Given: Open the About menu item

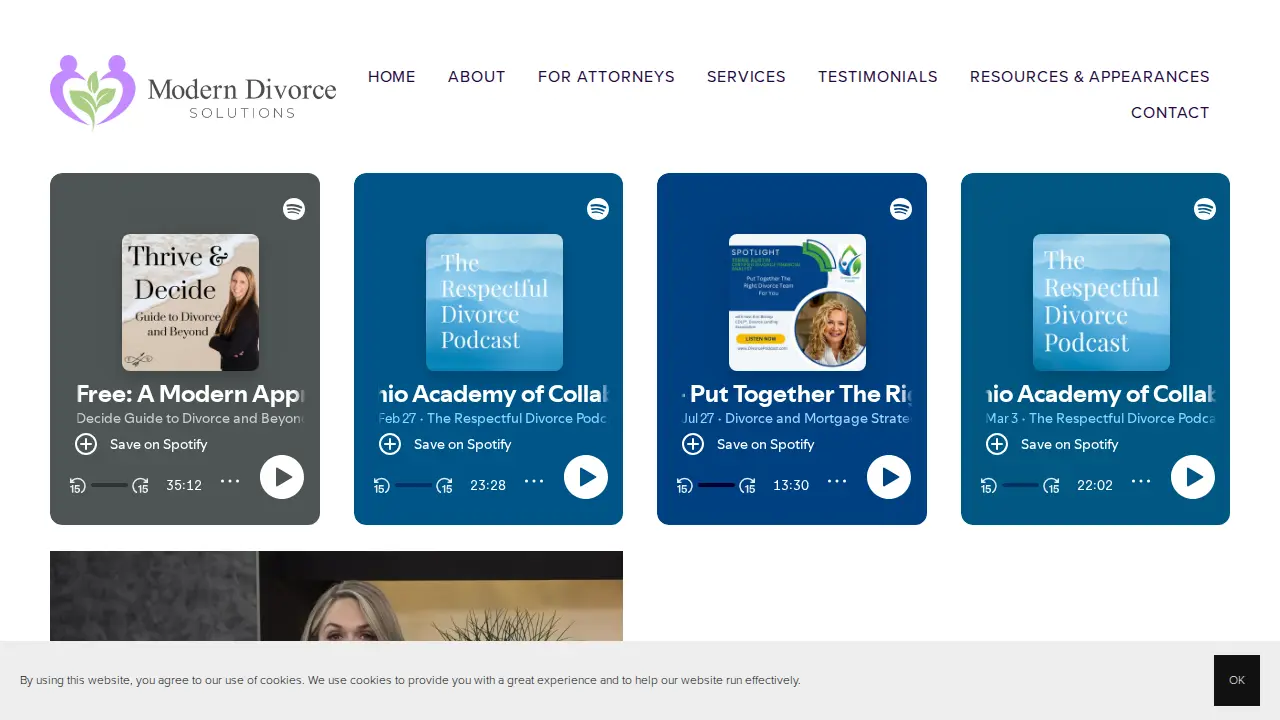Looking at the screenshot, I should (x=477, y=77).
